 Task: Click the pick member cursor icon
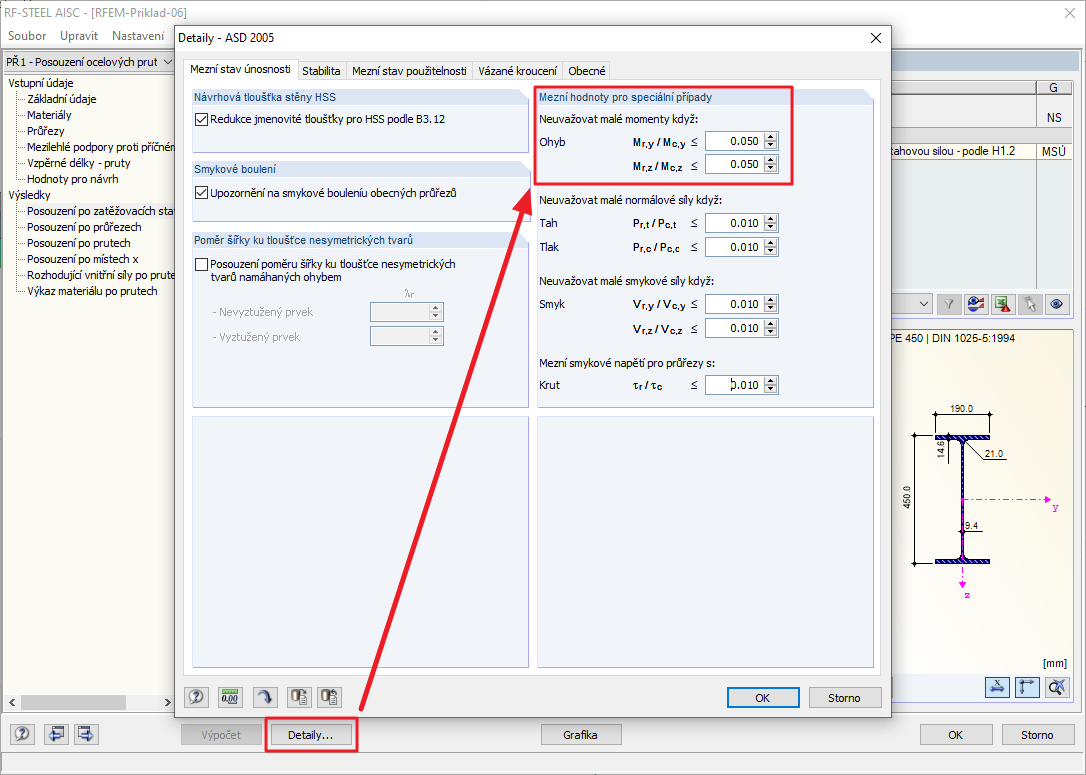1030,304
